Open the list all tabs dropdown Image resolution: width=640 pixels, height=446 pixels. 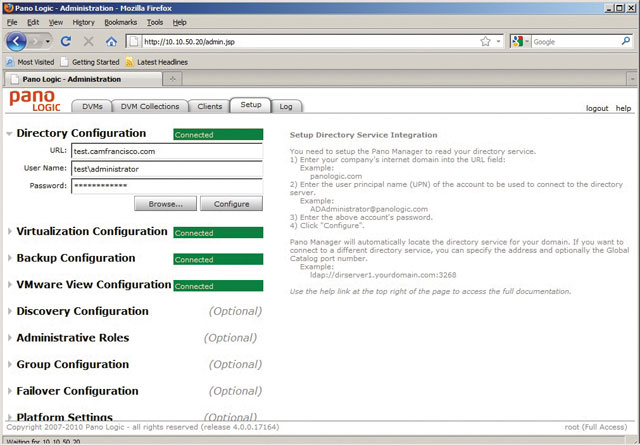(x=632, y=79)
